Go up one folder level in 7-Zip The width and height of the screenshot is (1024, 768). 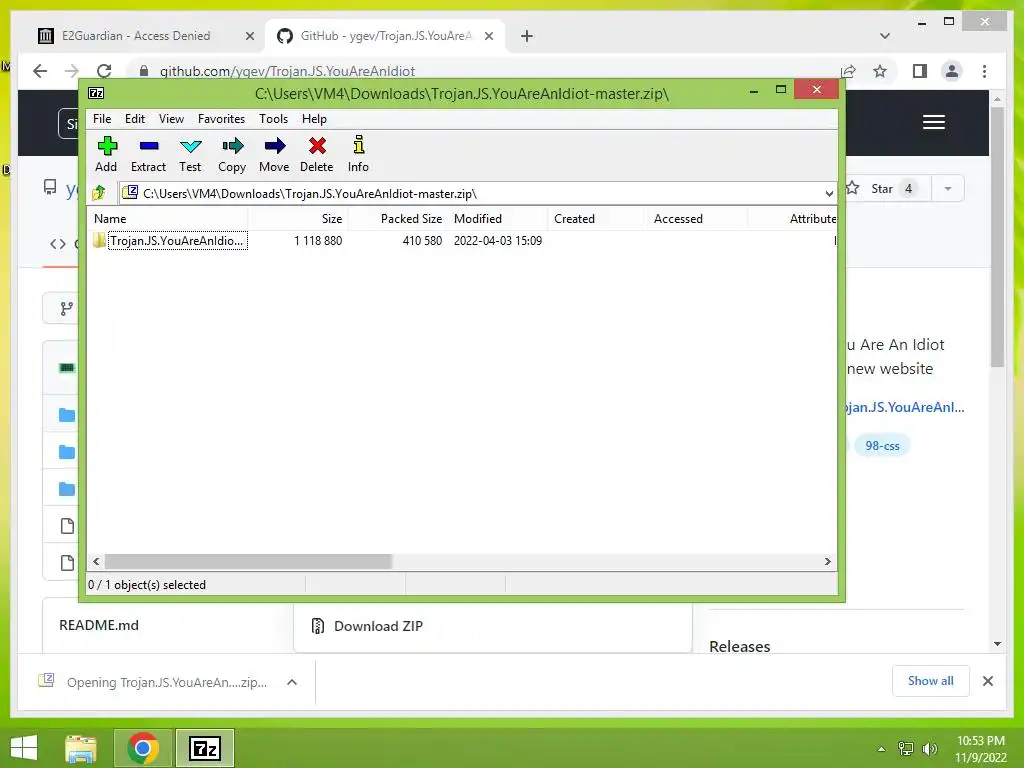pyautogui.click(x=99, y=193)
